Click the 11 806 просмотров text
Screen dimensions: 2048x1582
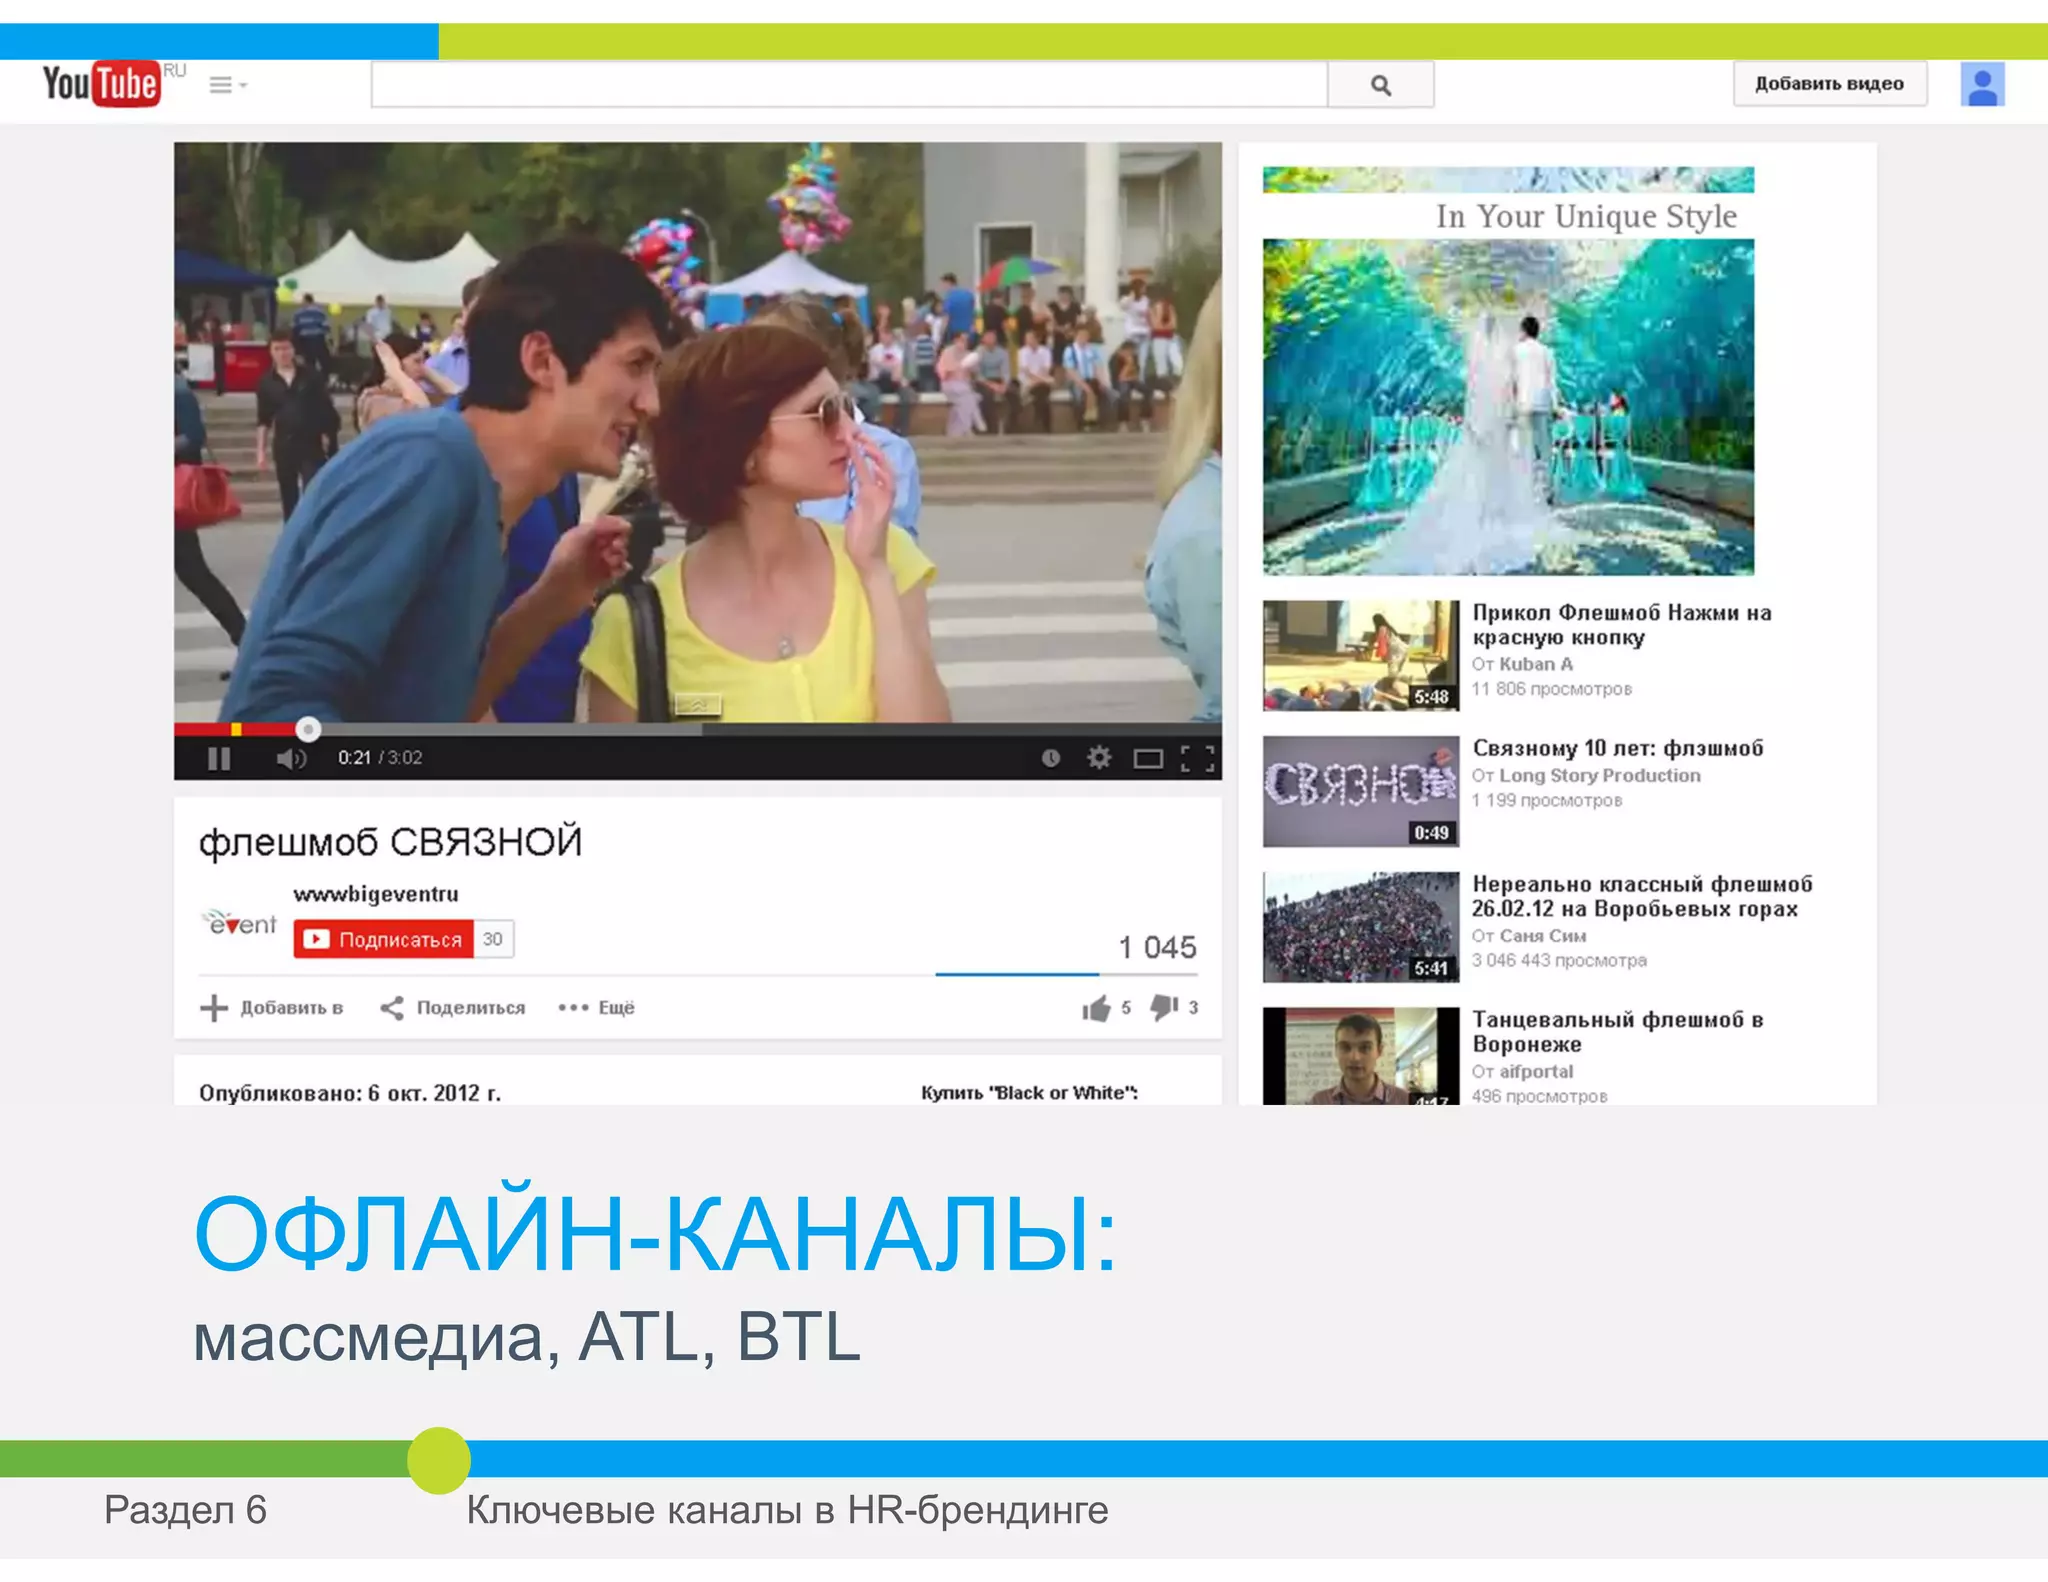[1552, 689]
